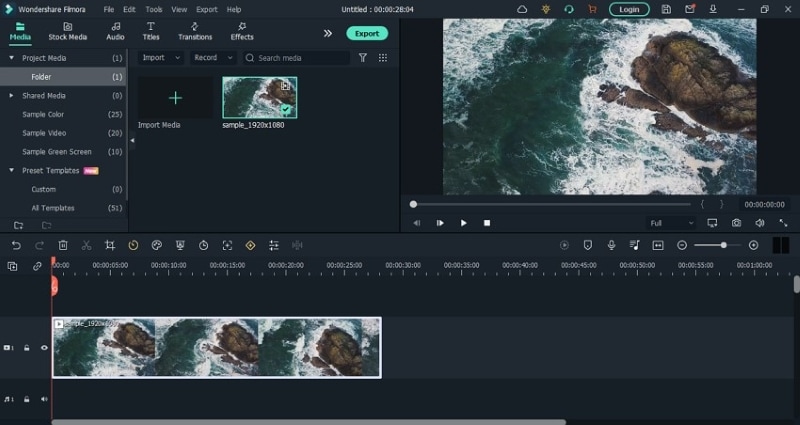Open the File menu
The height and width of the screenshot is (425, 800).
[x=109, y=9]
